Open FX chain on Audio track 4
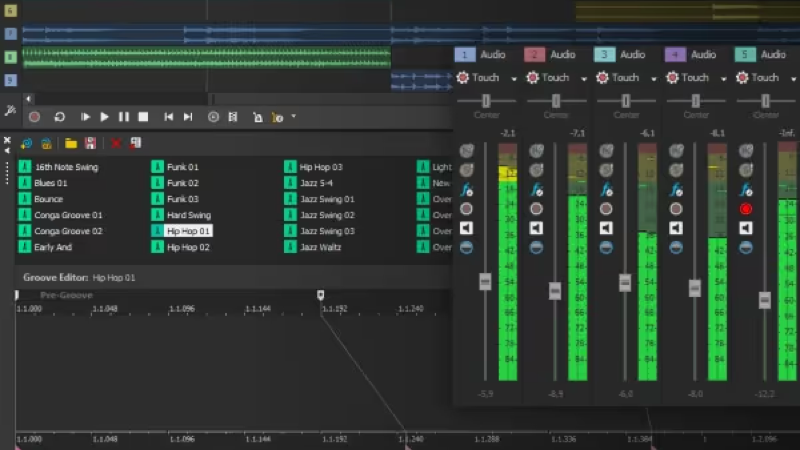 click(676, 190)
